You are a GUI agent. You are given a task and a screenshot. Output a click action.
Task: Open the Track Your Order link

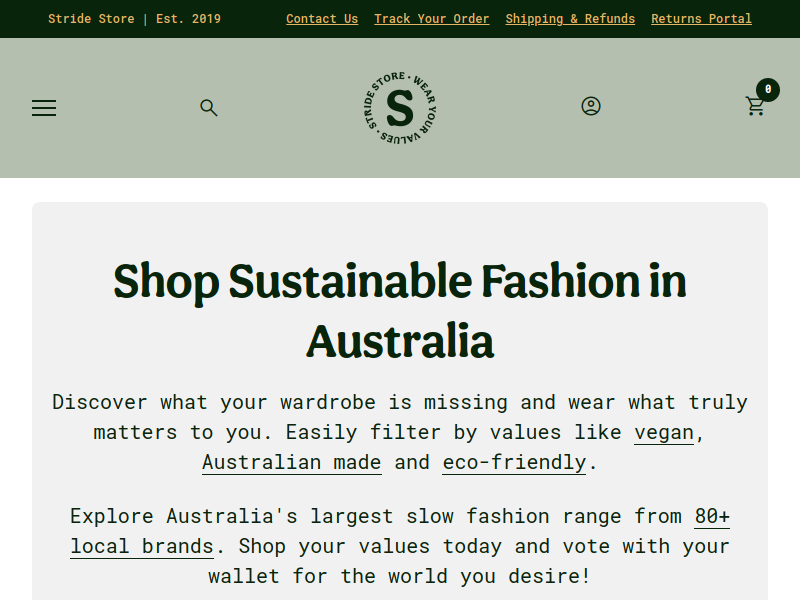[432, 19]
